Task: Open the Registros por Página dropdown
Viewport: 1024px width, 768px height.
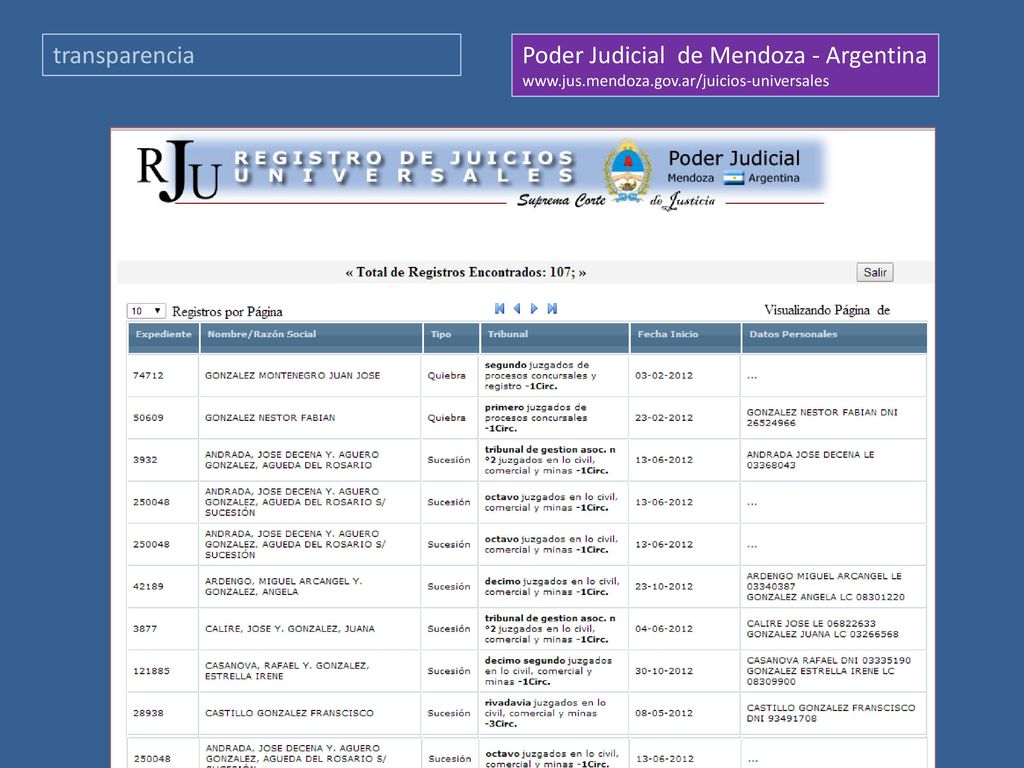Action: (x=146, y=311)
